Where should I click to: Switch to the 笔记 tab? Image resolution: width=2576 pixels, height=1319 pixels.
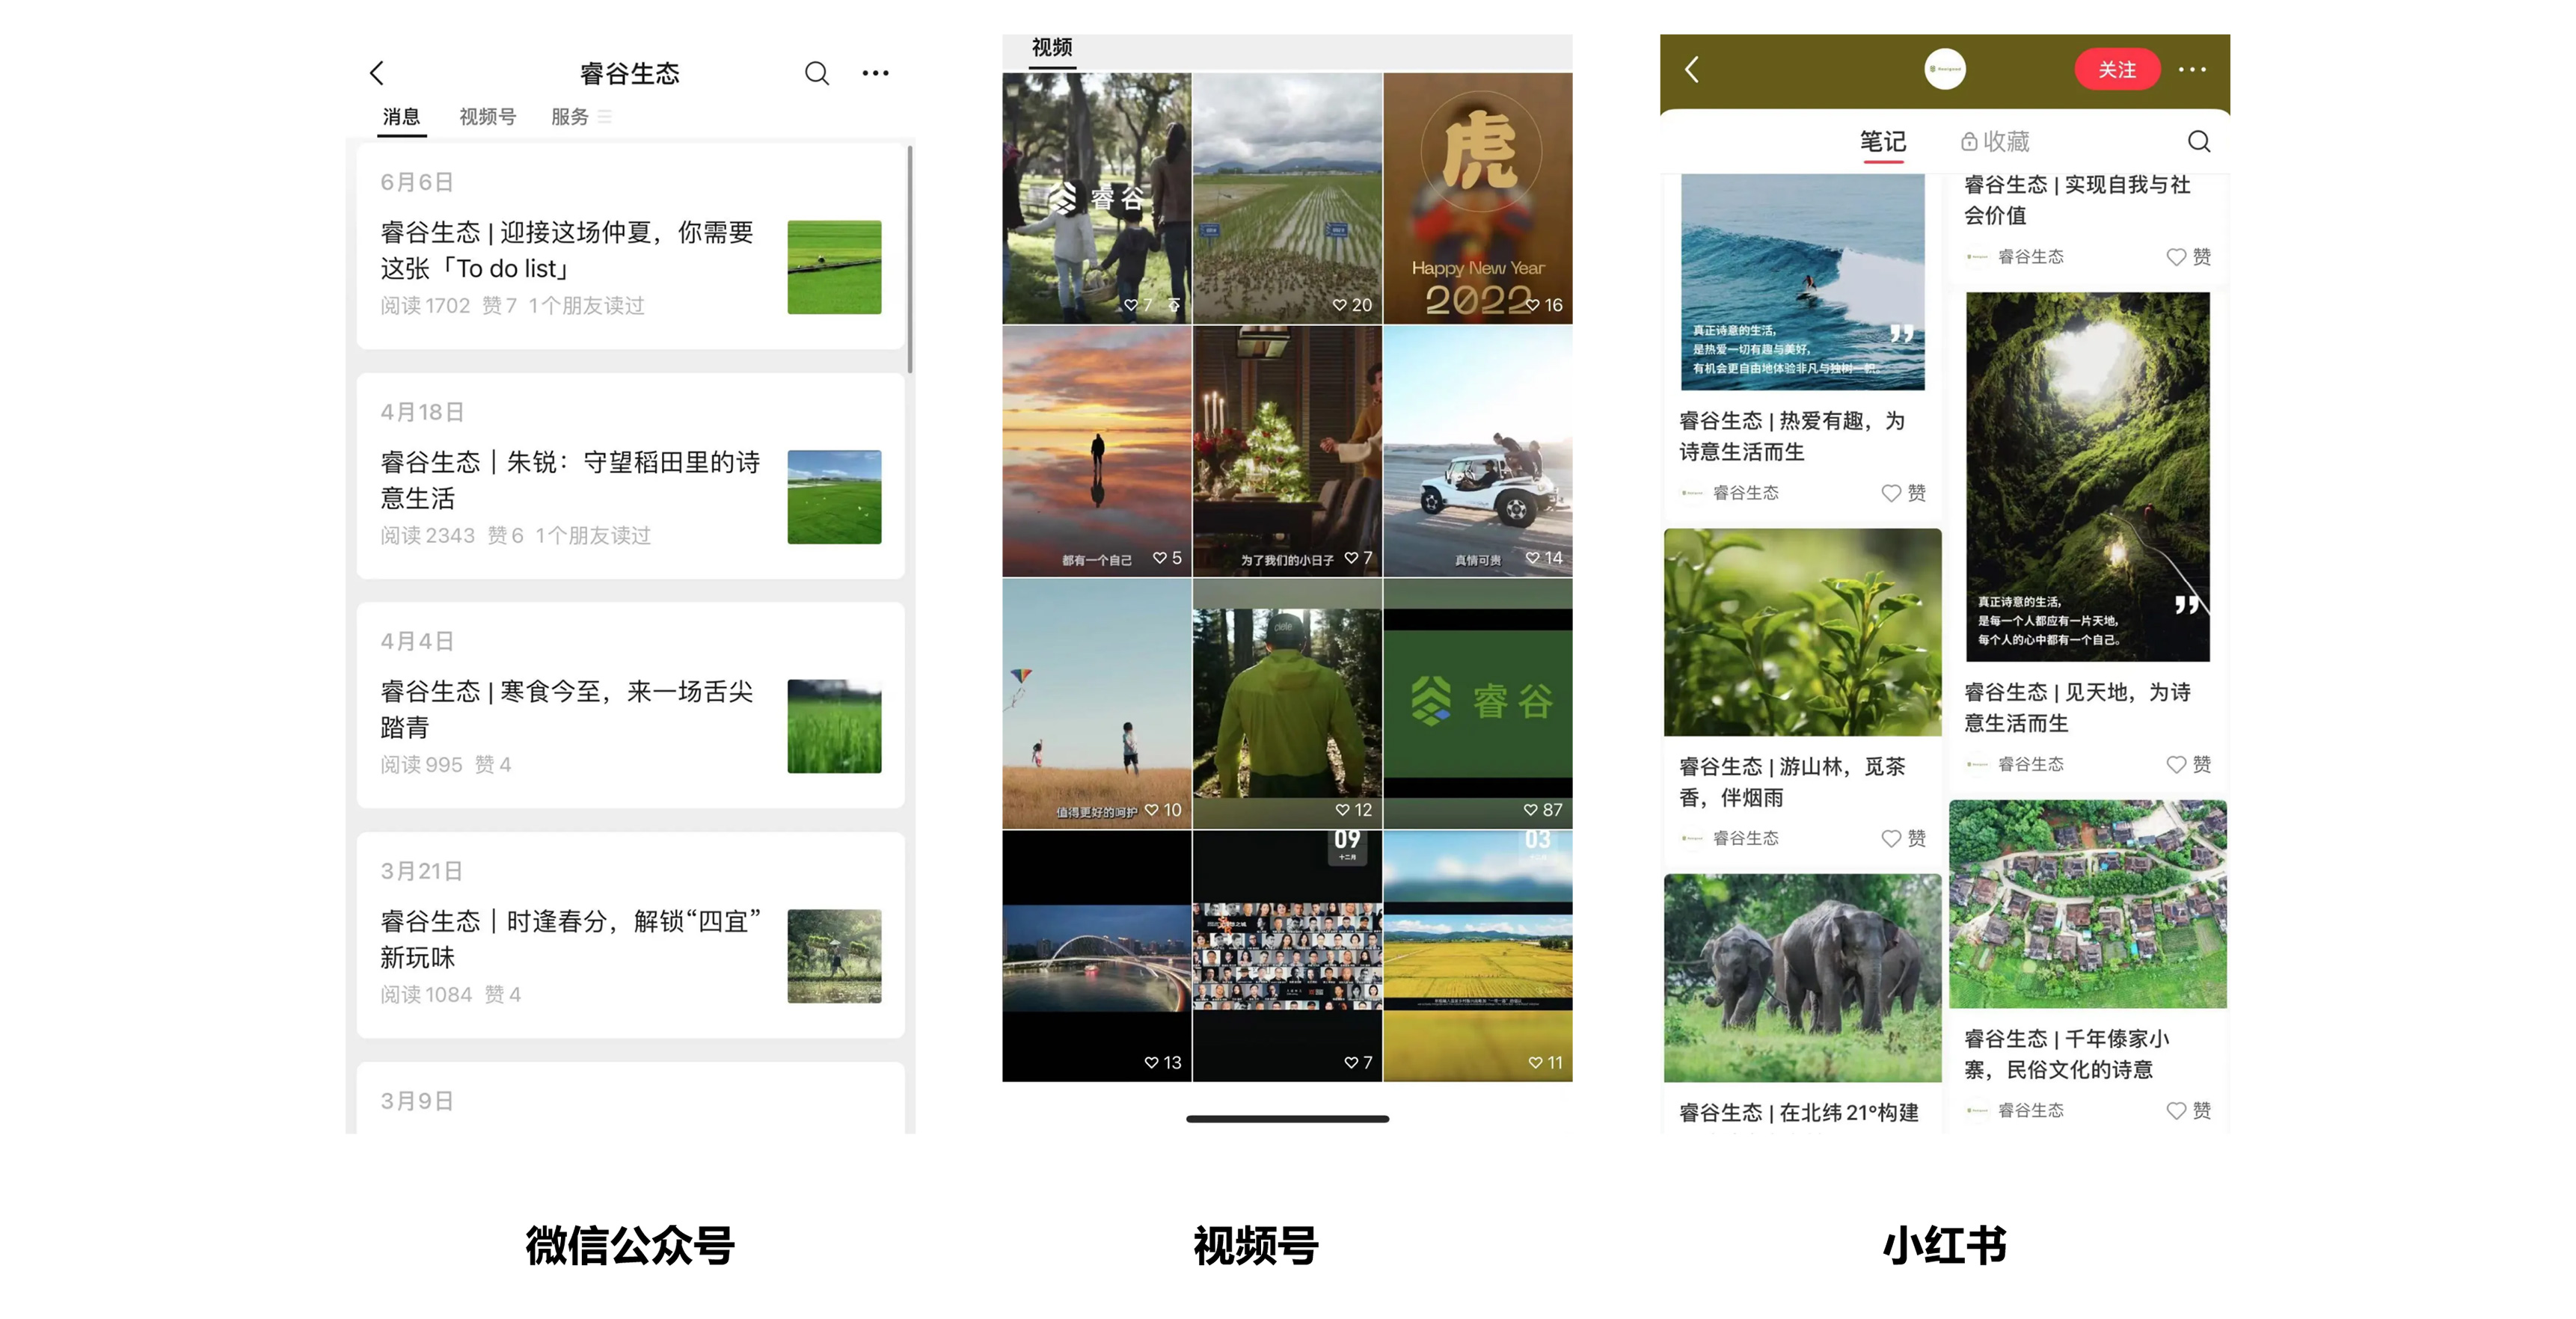coord(1883,142)
